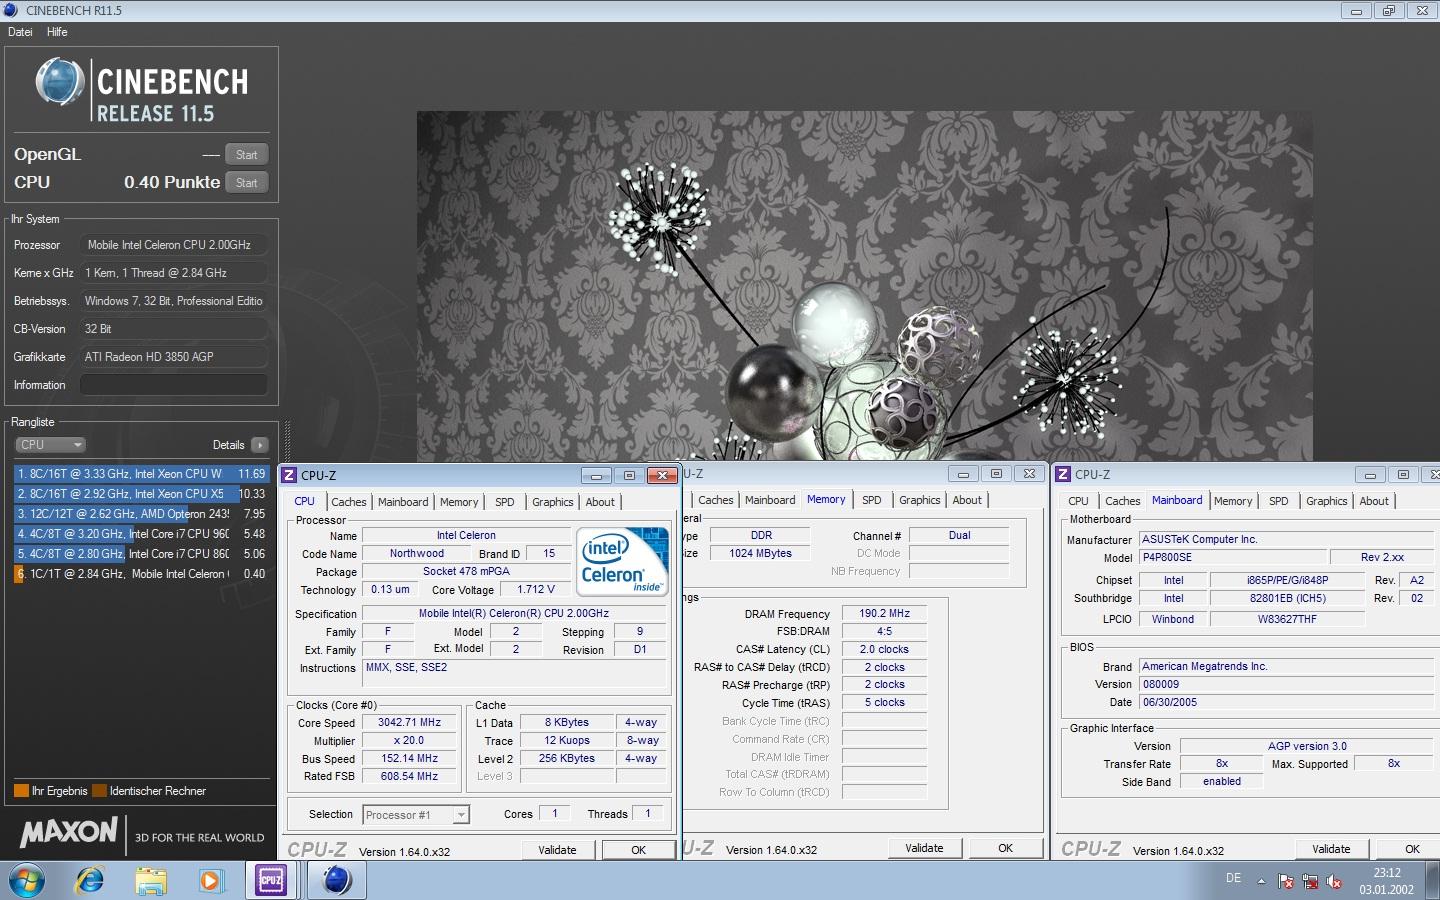Select ranking entry 8C/16T @ 3.33 GHz Xeon
This screenshot has height=900, width=1440.
tap(141, 474)
